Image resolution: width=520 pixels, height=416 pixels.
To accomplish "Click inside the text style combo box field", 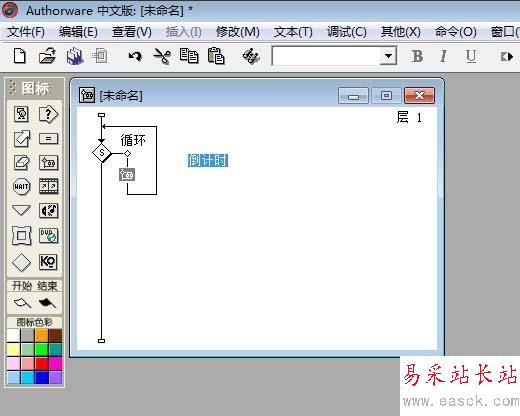I will (327, 56).
